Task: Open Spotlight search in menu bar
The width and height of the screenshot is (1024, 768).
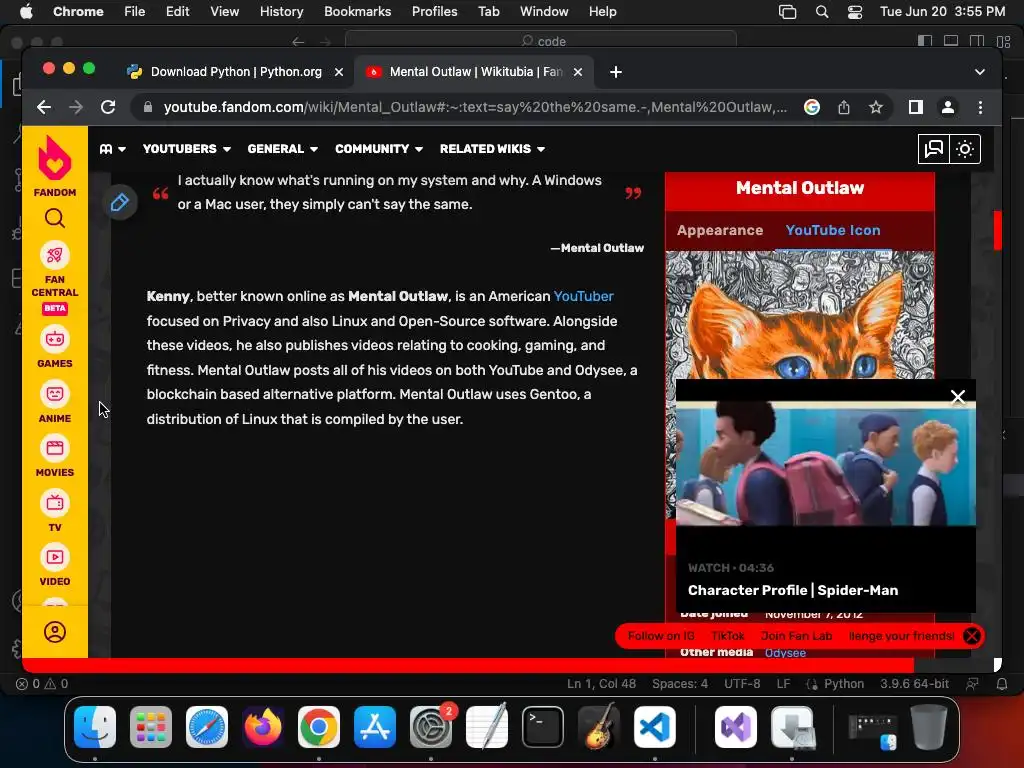Action: coord(822,11)
